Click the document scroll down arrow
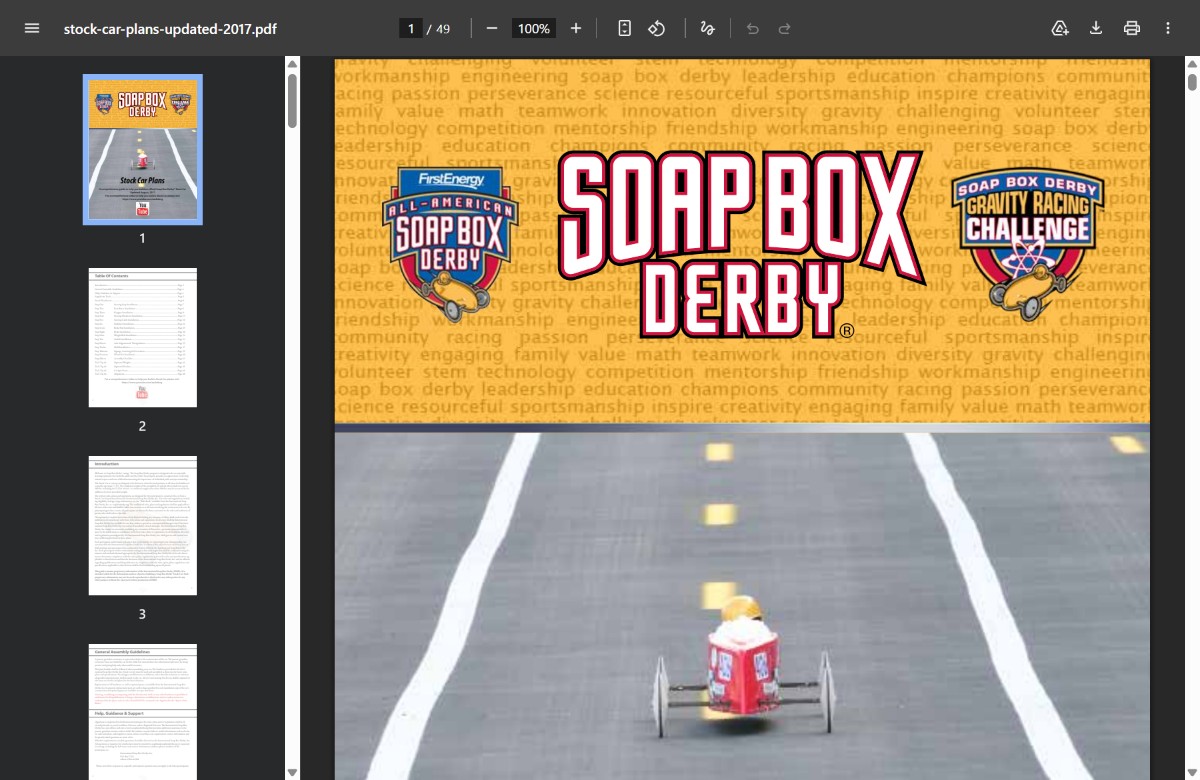This screenshot has width=1200, height=780. pyautogui.click(x=1192, y=772)
